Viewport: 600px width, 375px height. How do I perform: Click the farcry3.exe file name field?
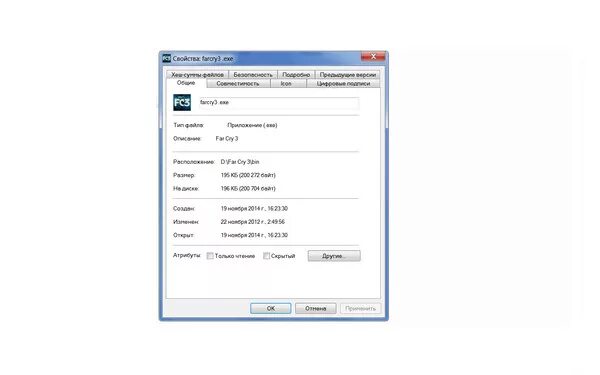(x=279, y=103)
